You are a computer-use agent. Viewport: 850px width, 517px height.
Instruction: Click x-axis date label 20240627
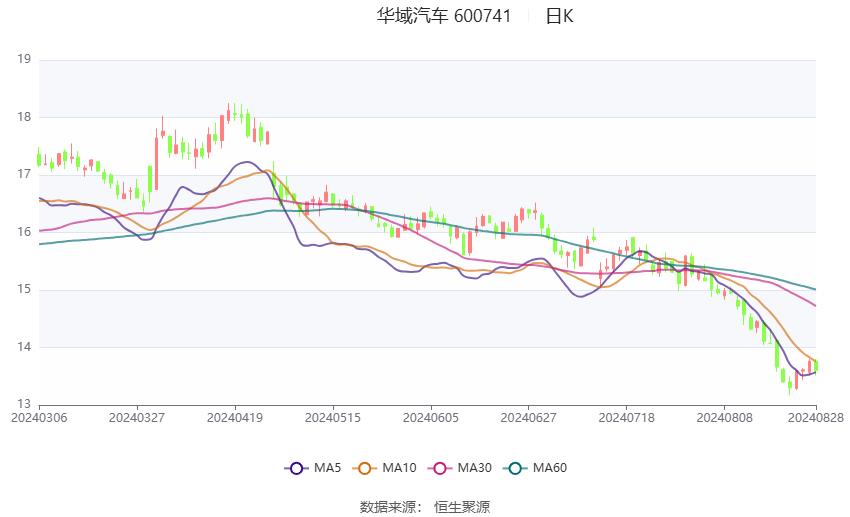coord(529,418)
